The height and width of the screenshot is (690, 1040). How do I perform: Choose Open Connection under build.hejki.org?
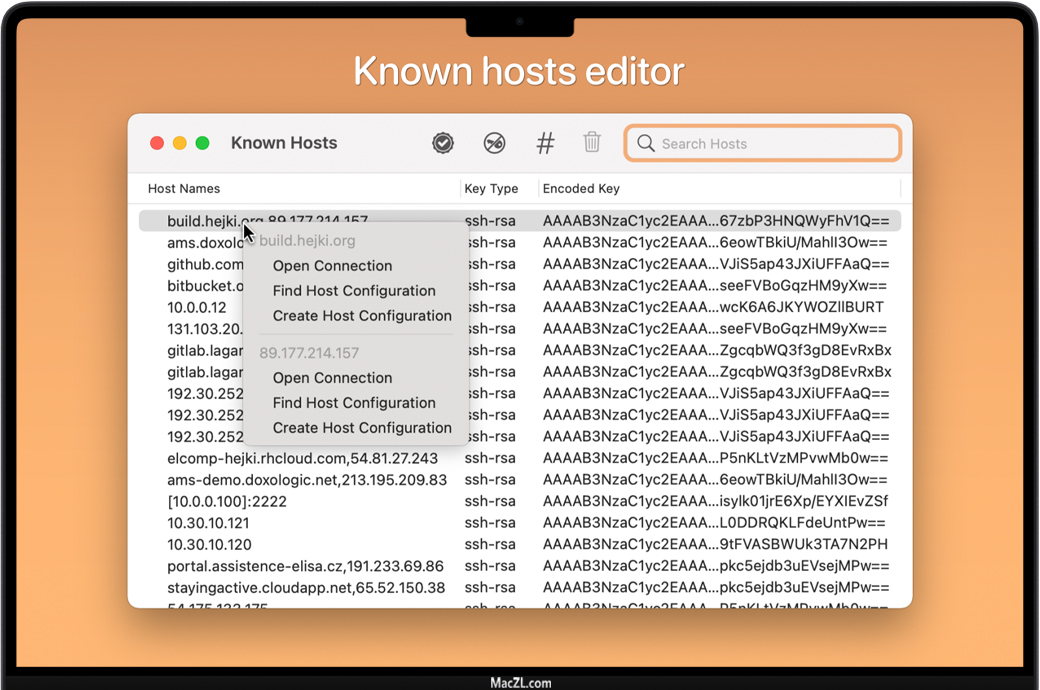click(332, 266)
